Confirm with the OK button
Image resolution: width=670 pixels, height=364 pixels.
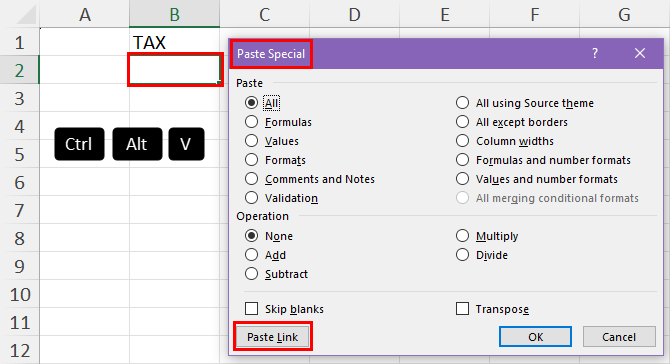[535, 337]
